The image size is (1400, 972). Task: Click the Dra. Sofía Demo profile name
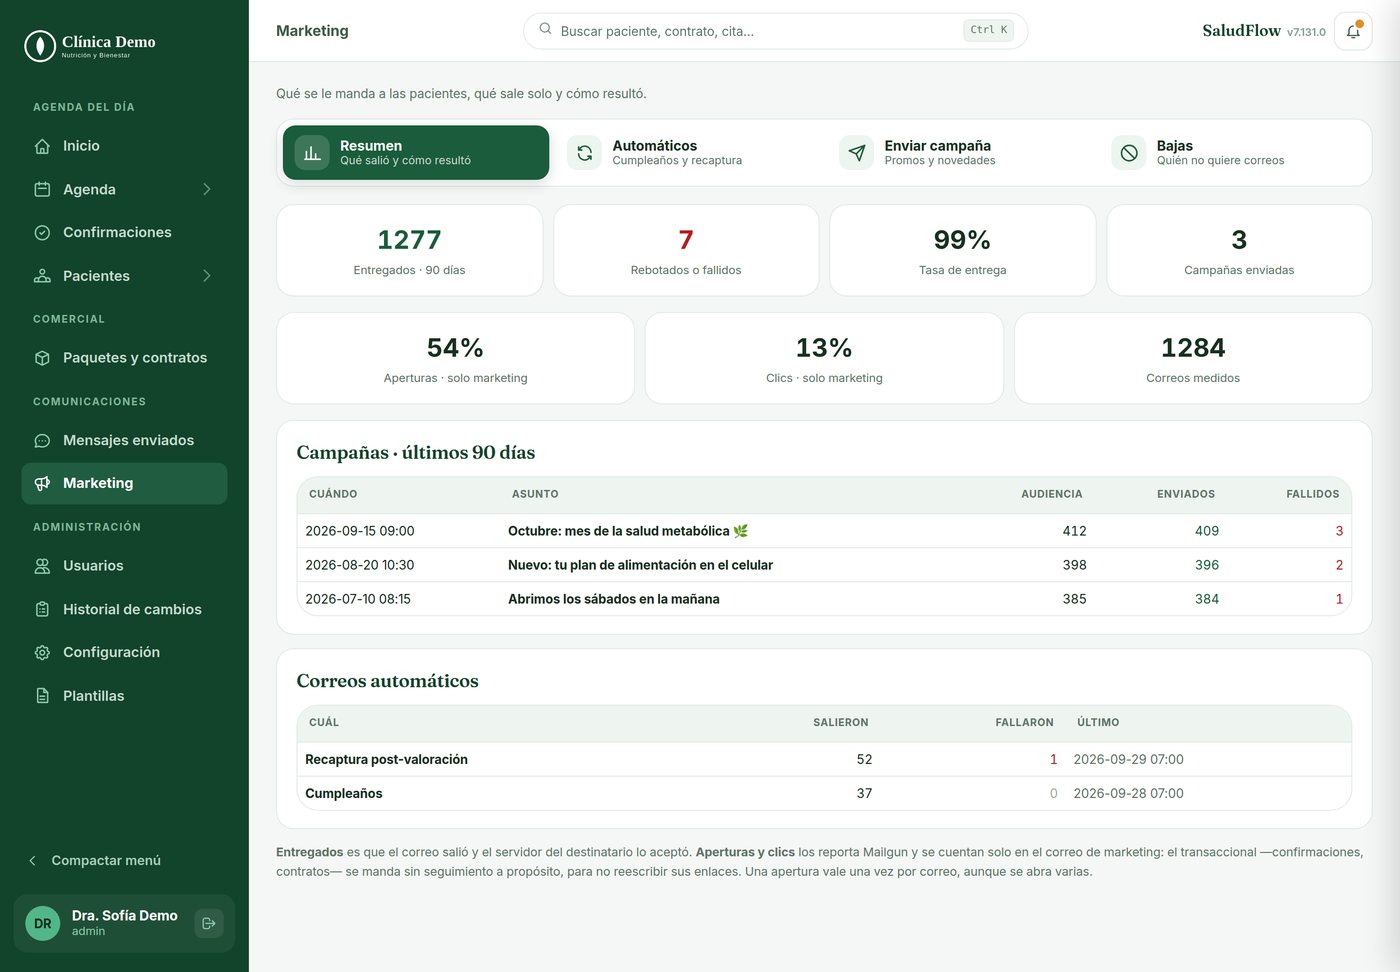(x=125, y=916)
